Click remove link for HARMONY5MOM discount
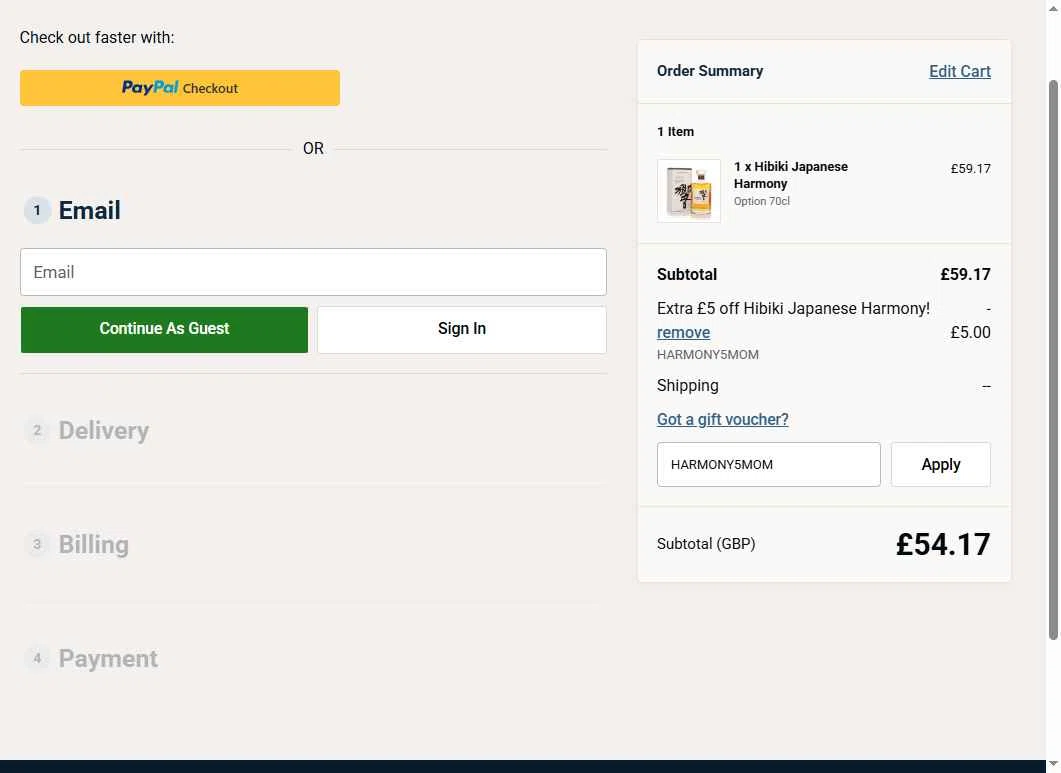This screenshot has width=1061, height=773. 683,332
